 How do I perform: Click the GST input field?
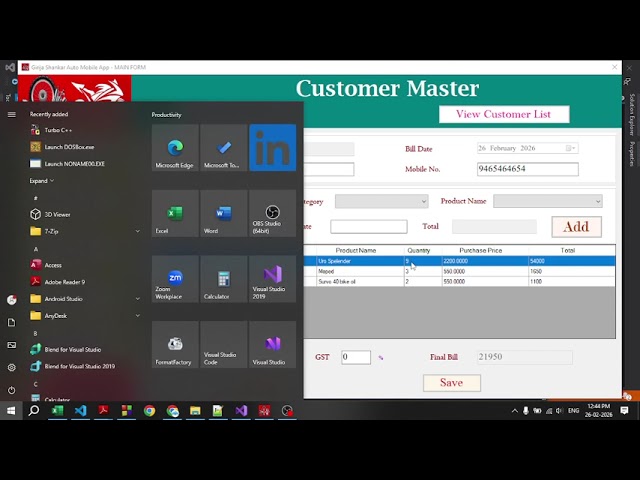[x=356, y=357]
